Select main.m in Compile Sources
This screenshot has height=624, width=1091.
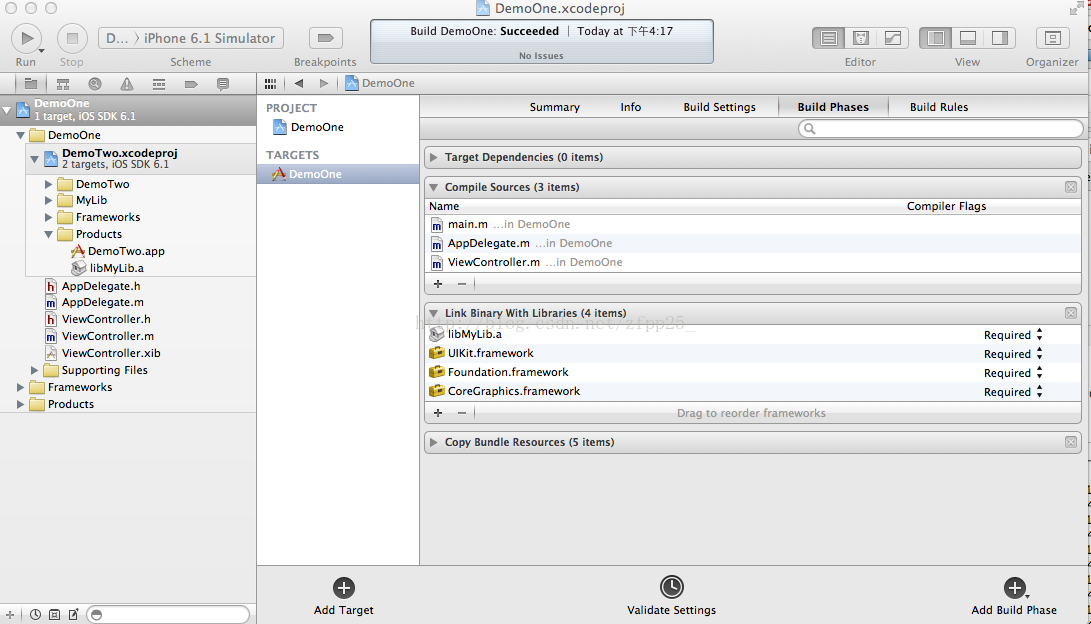click(753, 225)
